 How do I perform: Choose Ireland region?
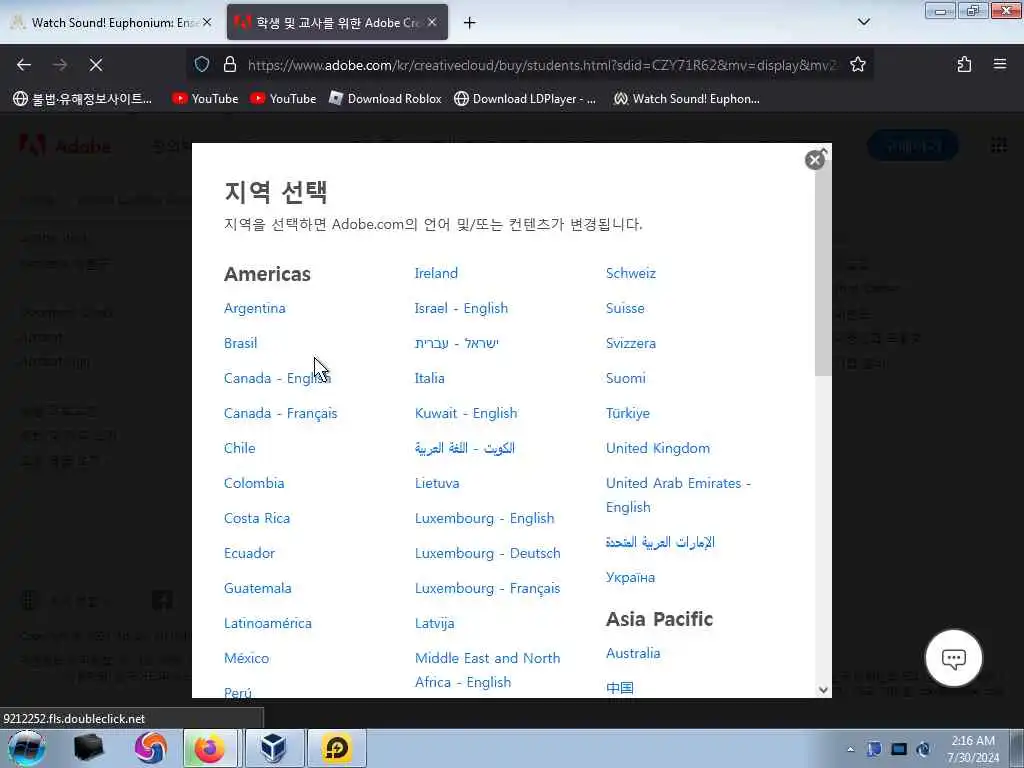[x=436, y=274]
